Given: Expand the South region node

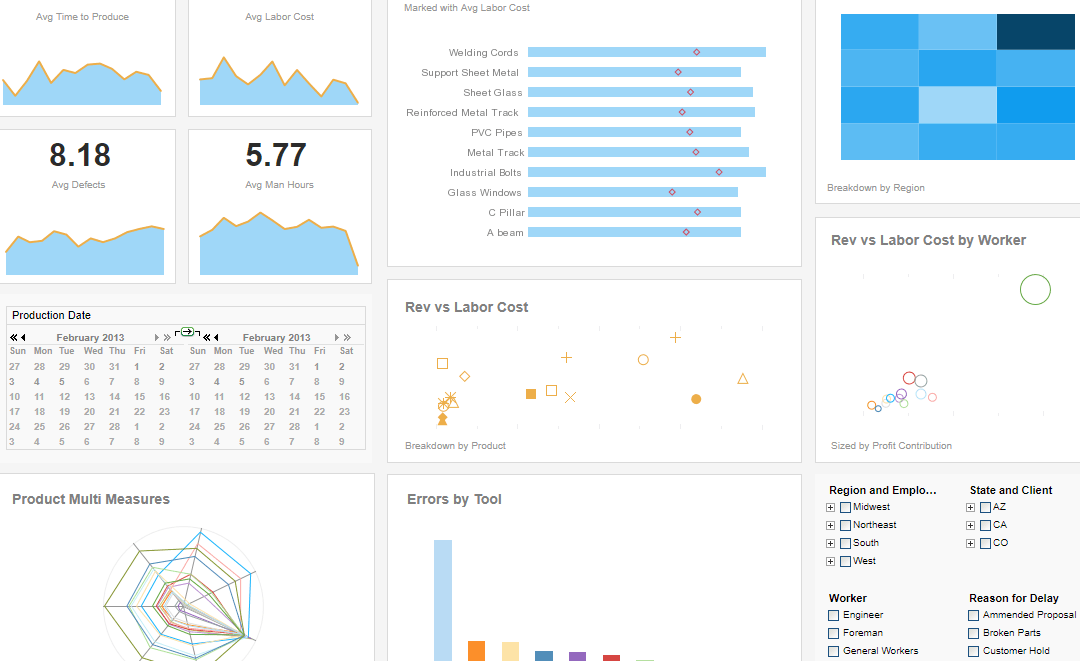Looking at the screenshot, I should pos(830,543).
